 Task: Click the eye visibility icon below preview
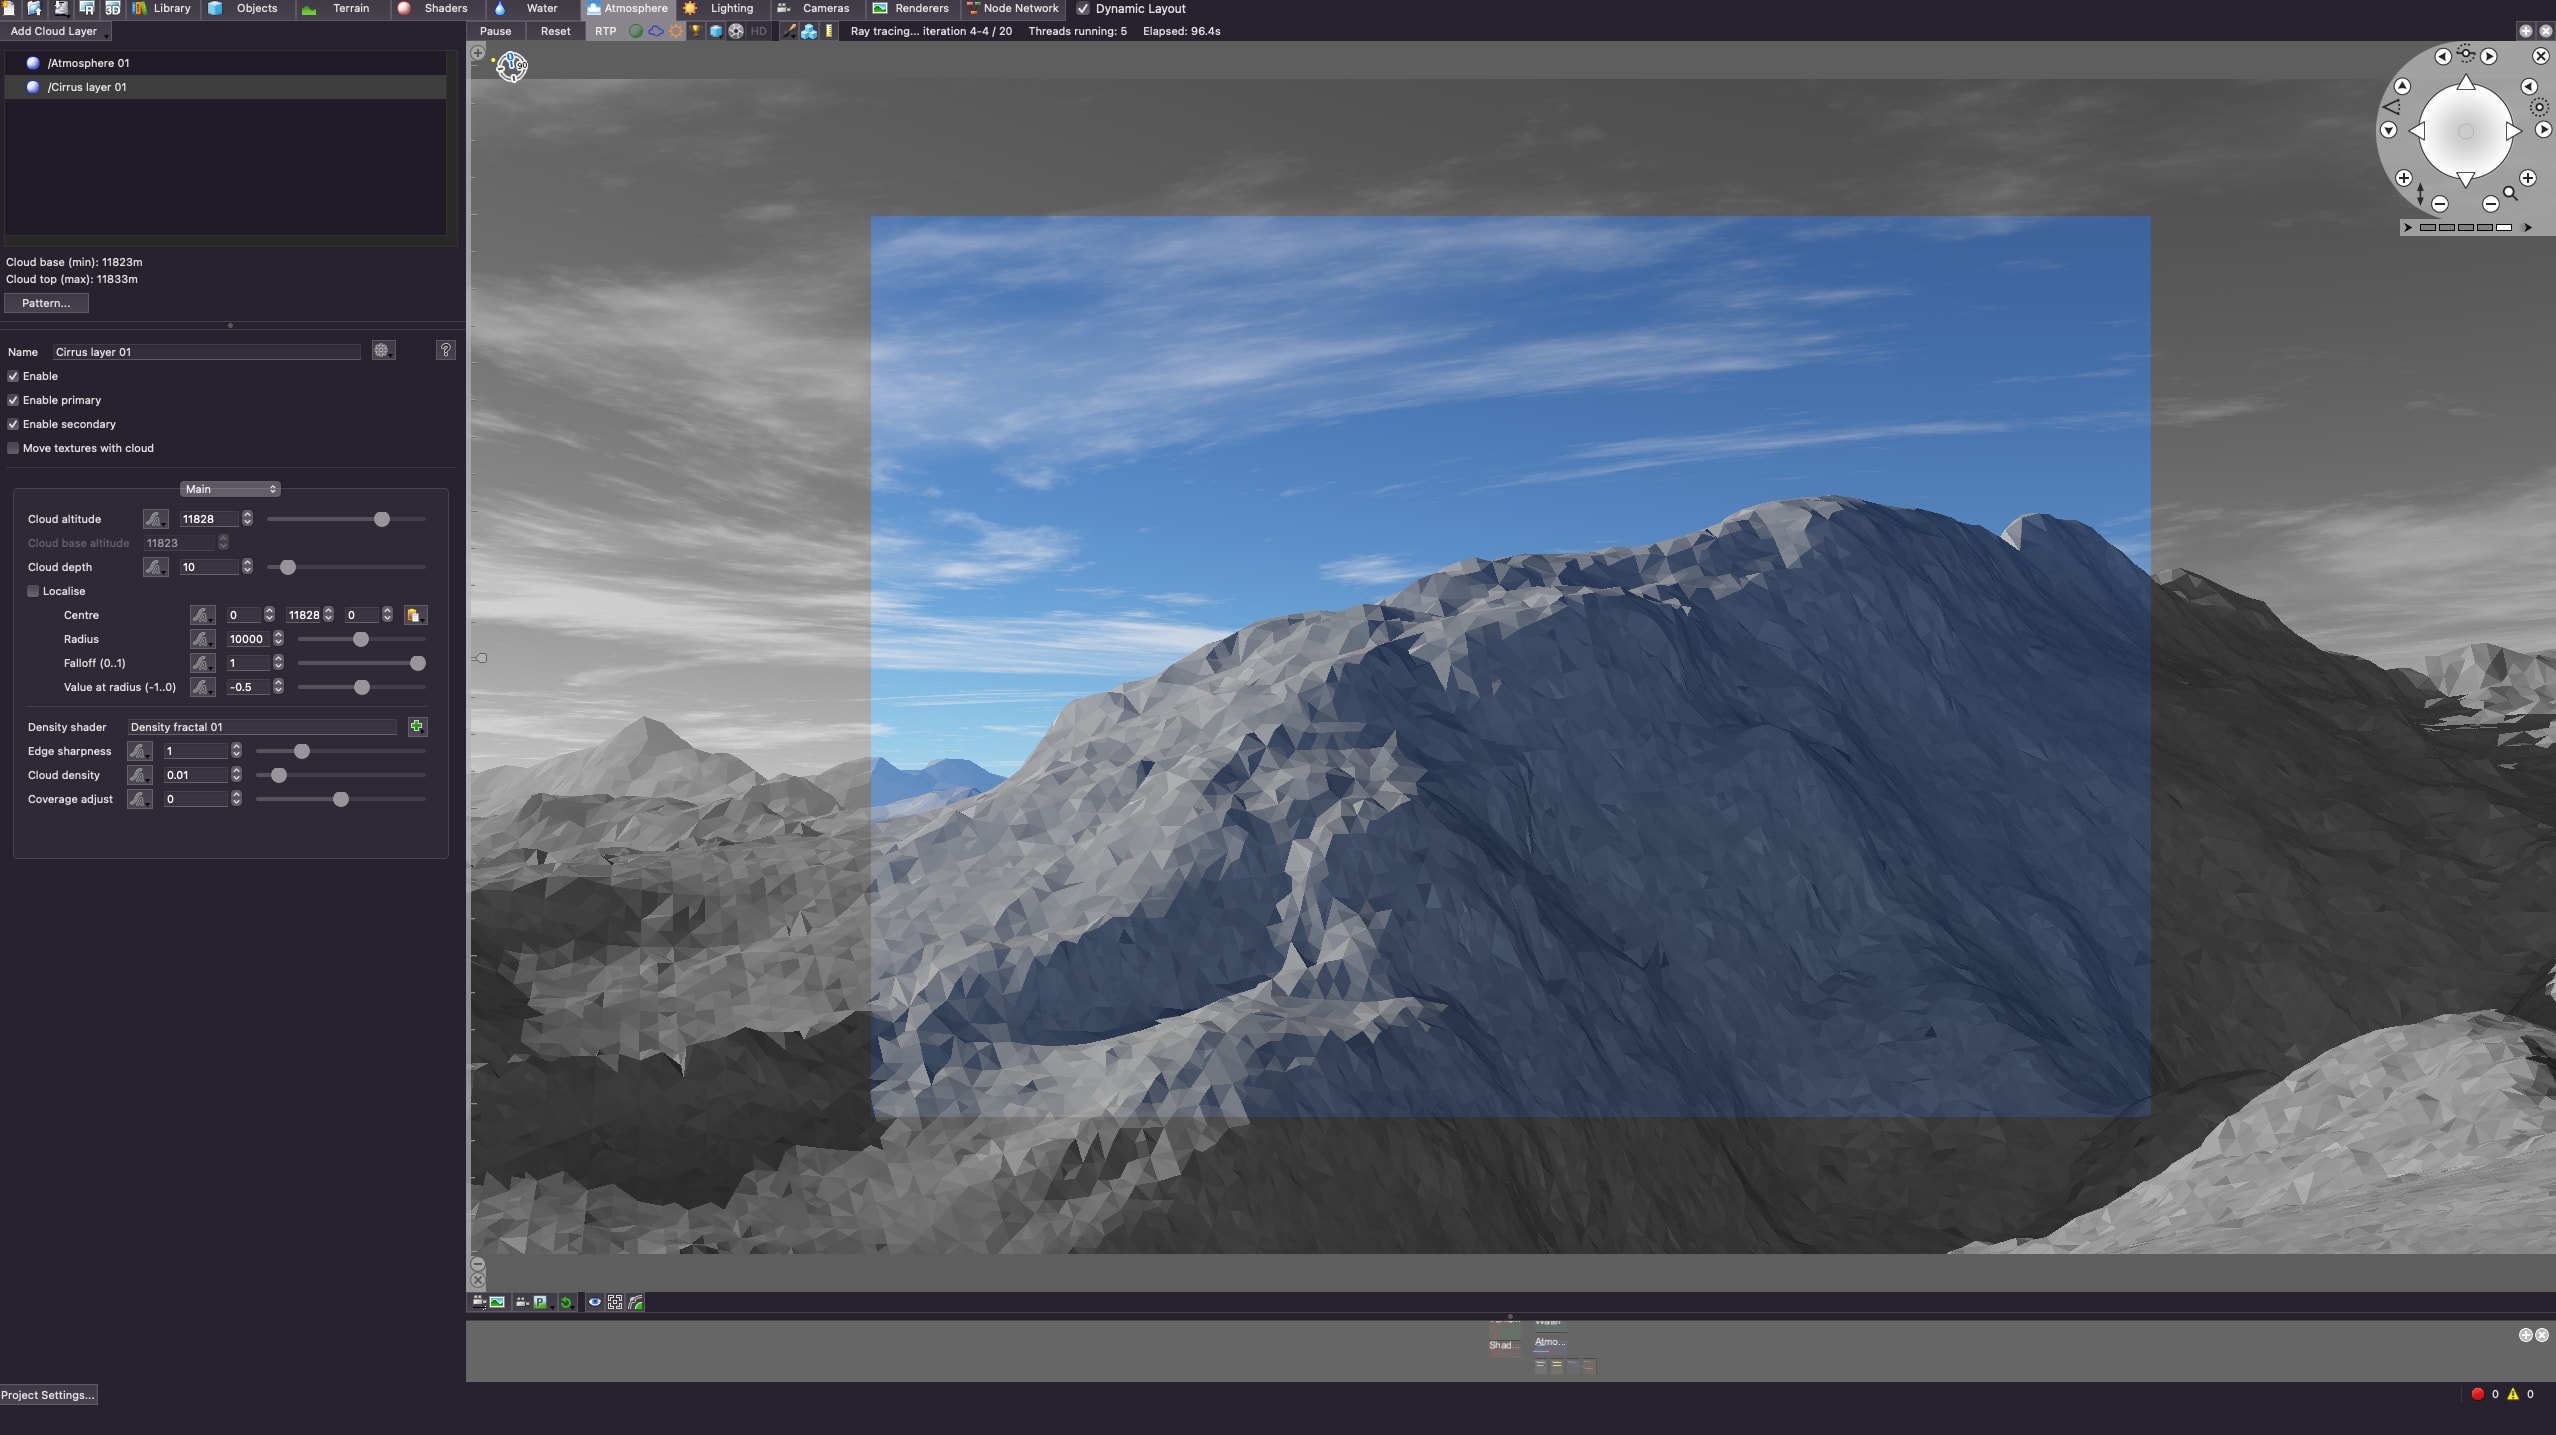coord(594,1302)
